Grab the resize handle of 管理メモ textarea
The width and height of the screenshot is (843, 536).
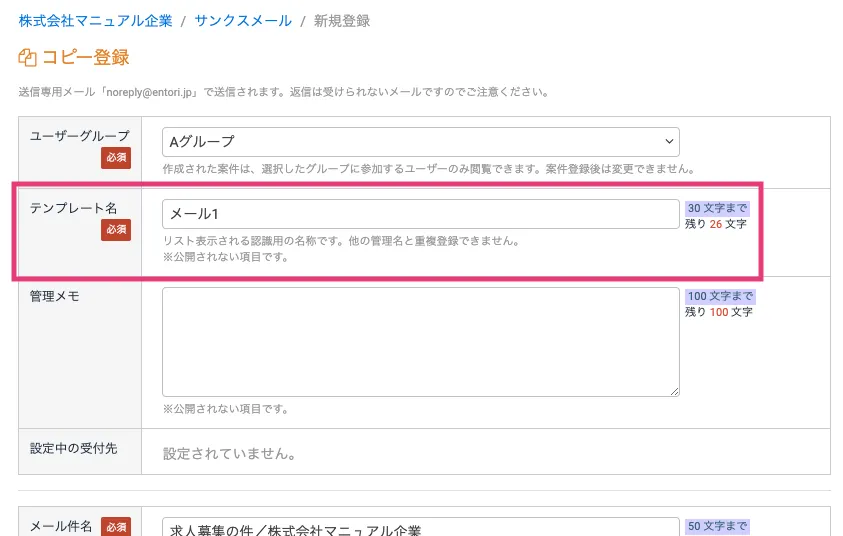pos(674,391)
